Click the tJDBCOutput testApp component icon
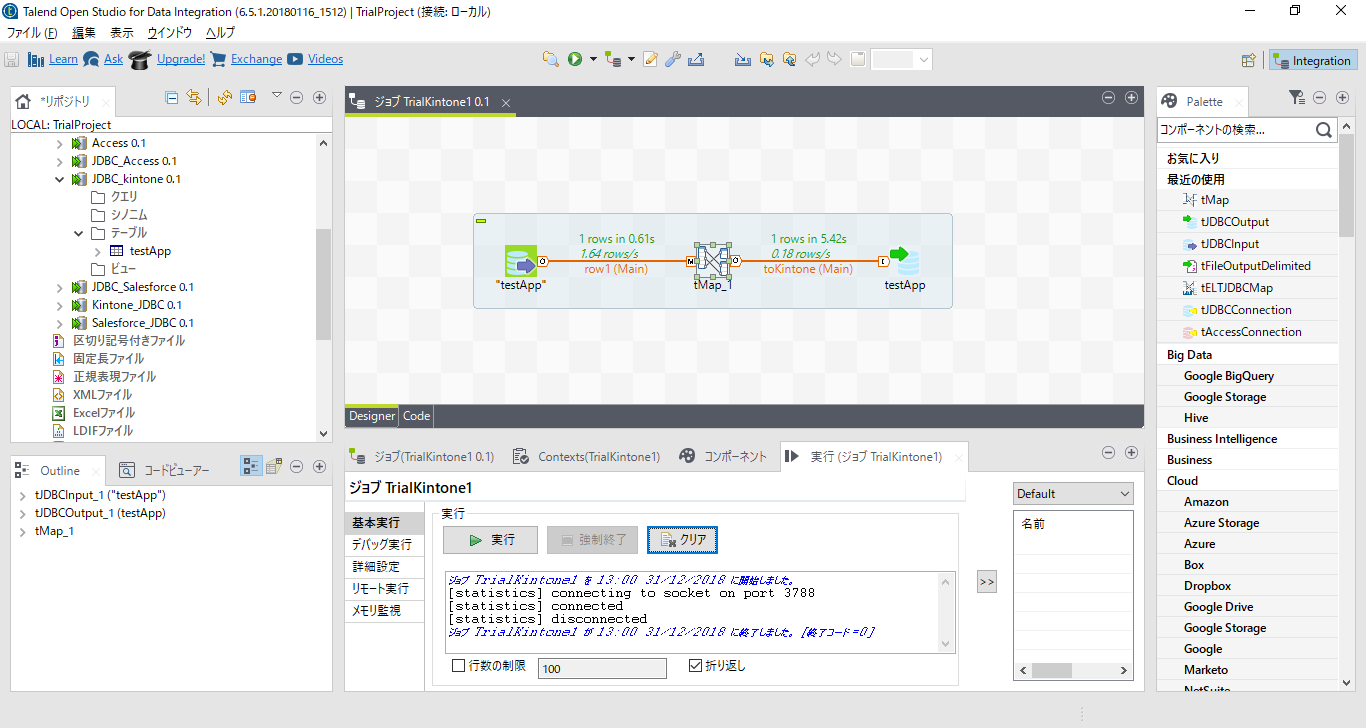1366x728 pixels. click(905, 261)
